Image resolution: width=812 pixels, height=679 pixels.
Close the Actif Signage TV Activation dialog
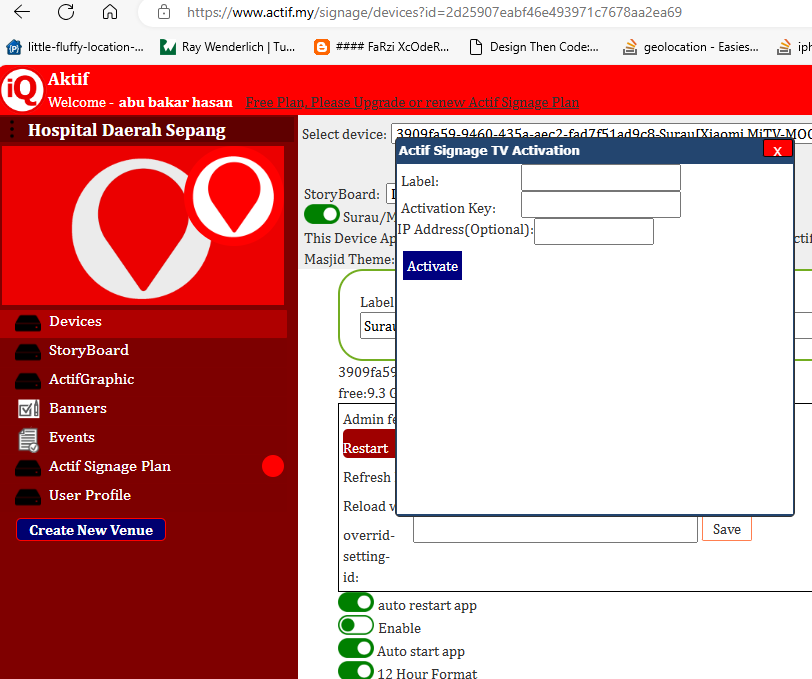pyautogui.click(x=777, y=150)
